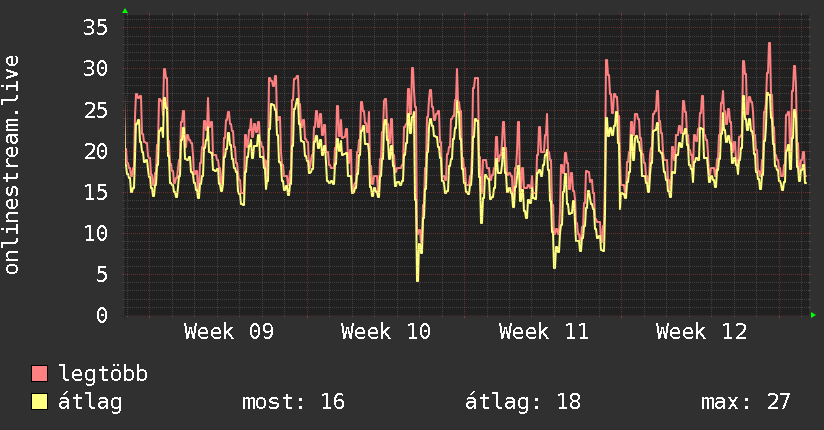Click the y-axis value 0
824x430 pixels.
(102, 315)
